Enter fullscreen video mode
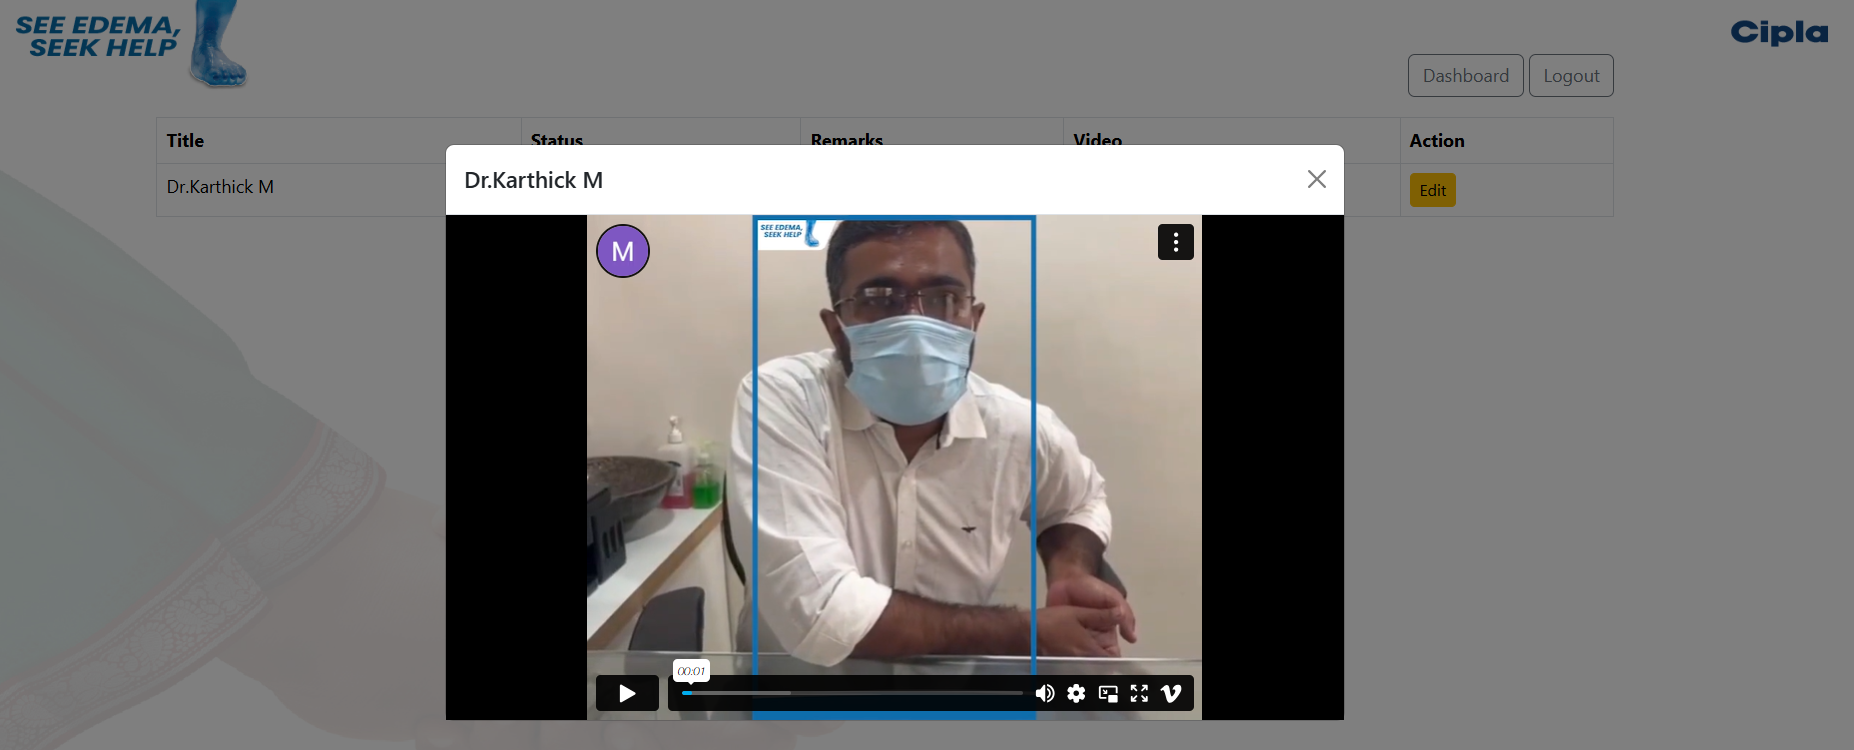This screenshot has height=750, width=1854. point(1139,693)
